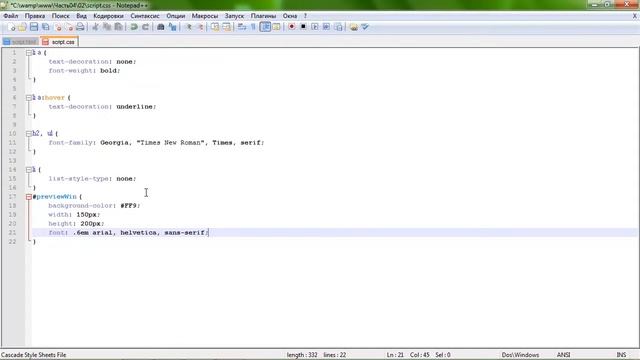
Task: Open the ? help menu
Action: (305, 16)
